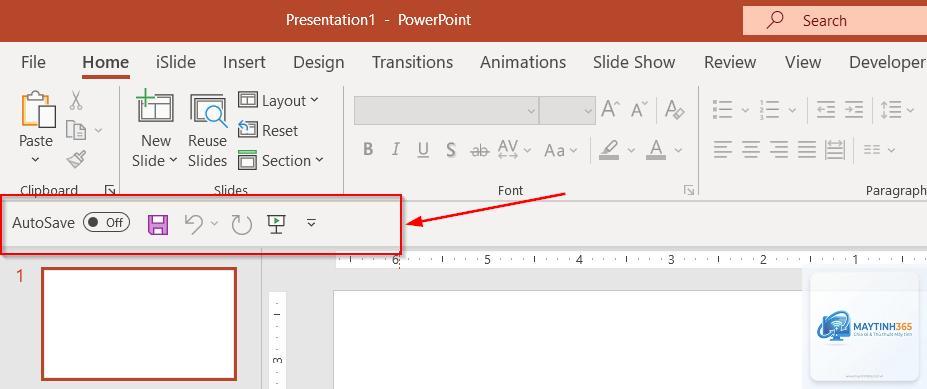Viewport: 927px width, 389px height.
Task: Toggle Underline formatting
Action: coord(423,150)
